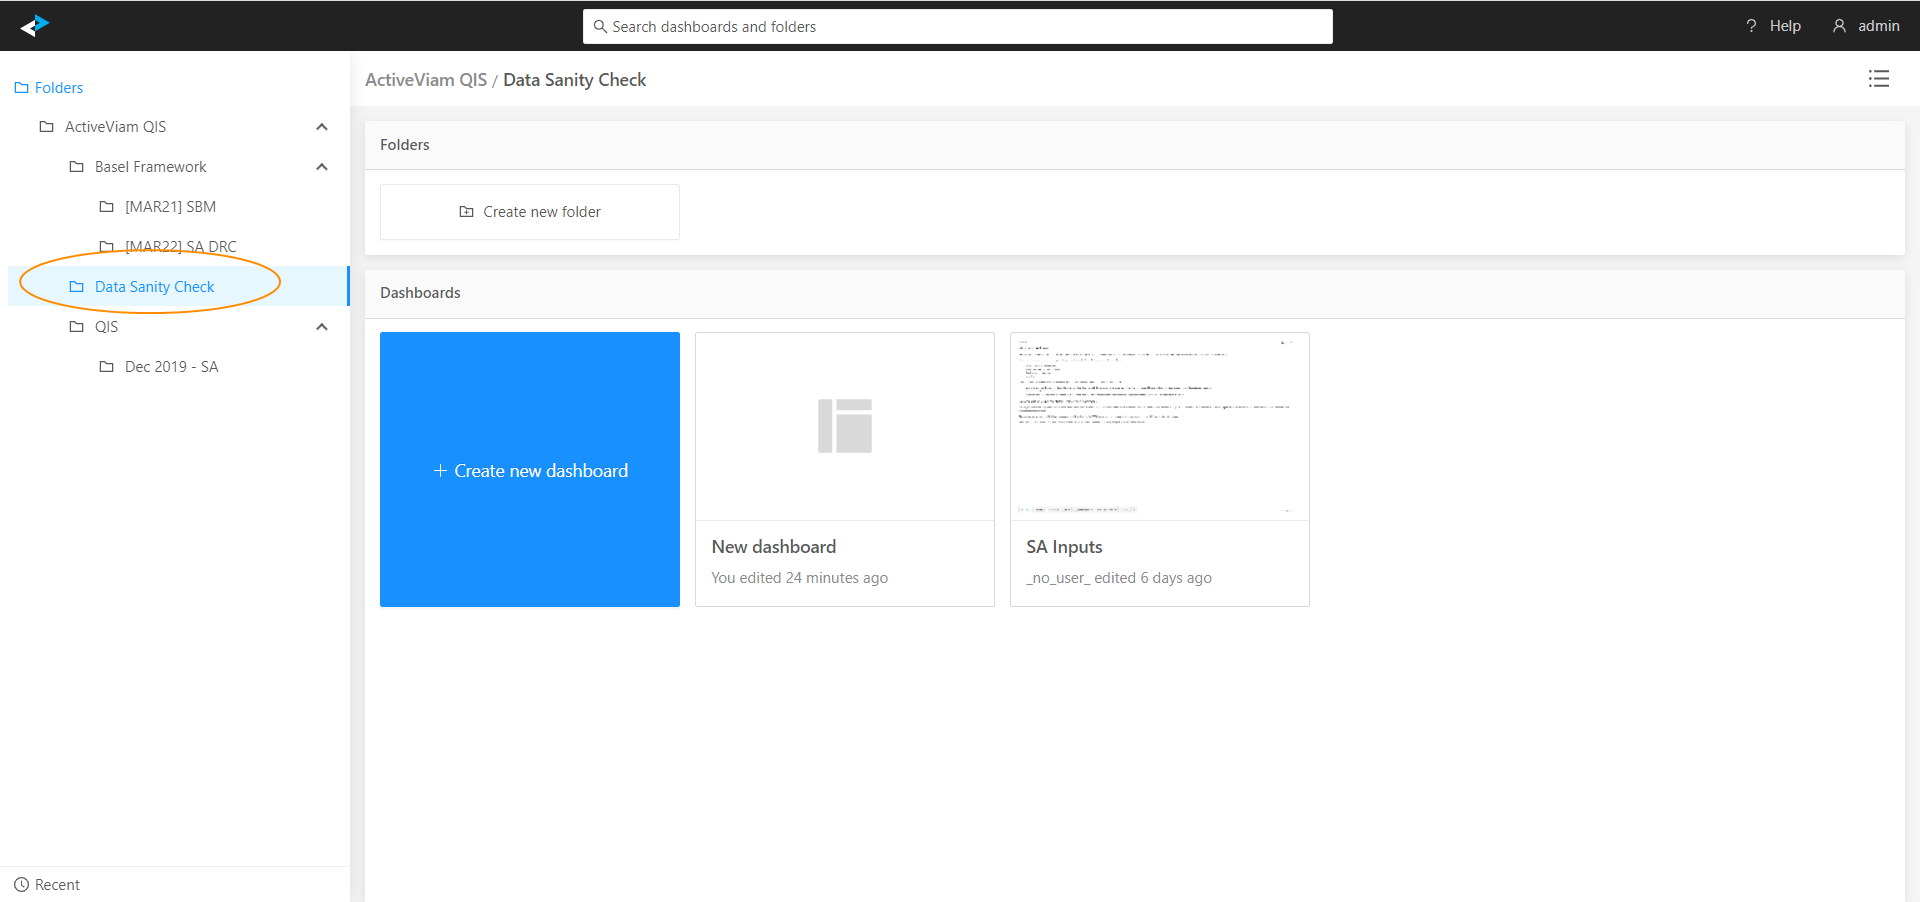Click the Dashboards section header

[420, 293]
